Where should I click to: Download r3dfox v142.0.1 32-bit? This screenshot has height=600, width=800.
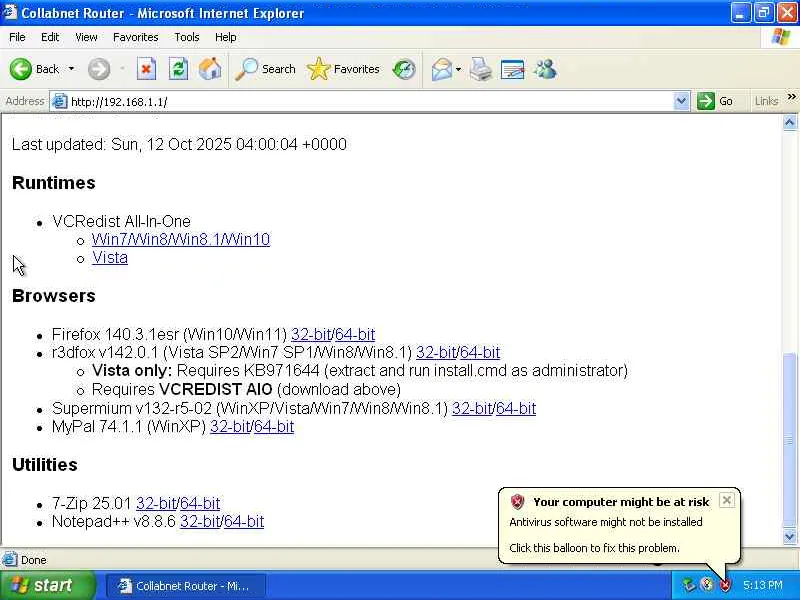[436, 353]
